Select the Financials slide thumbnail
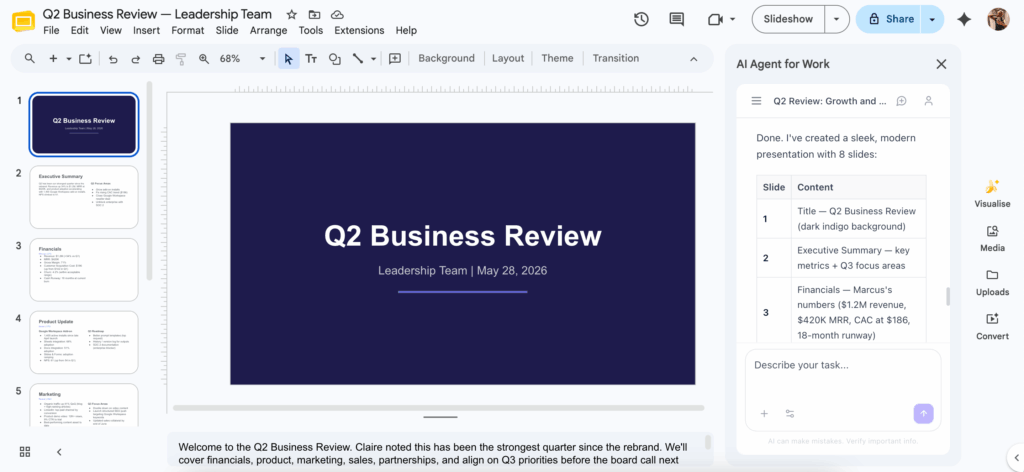 (x=84, y=269)
